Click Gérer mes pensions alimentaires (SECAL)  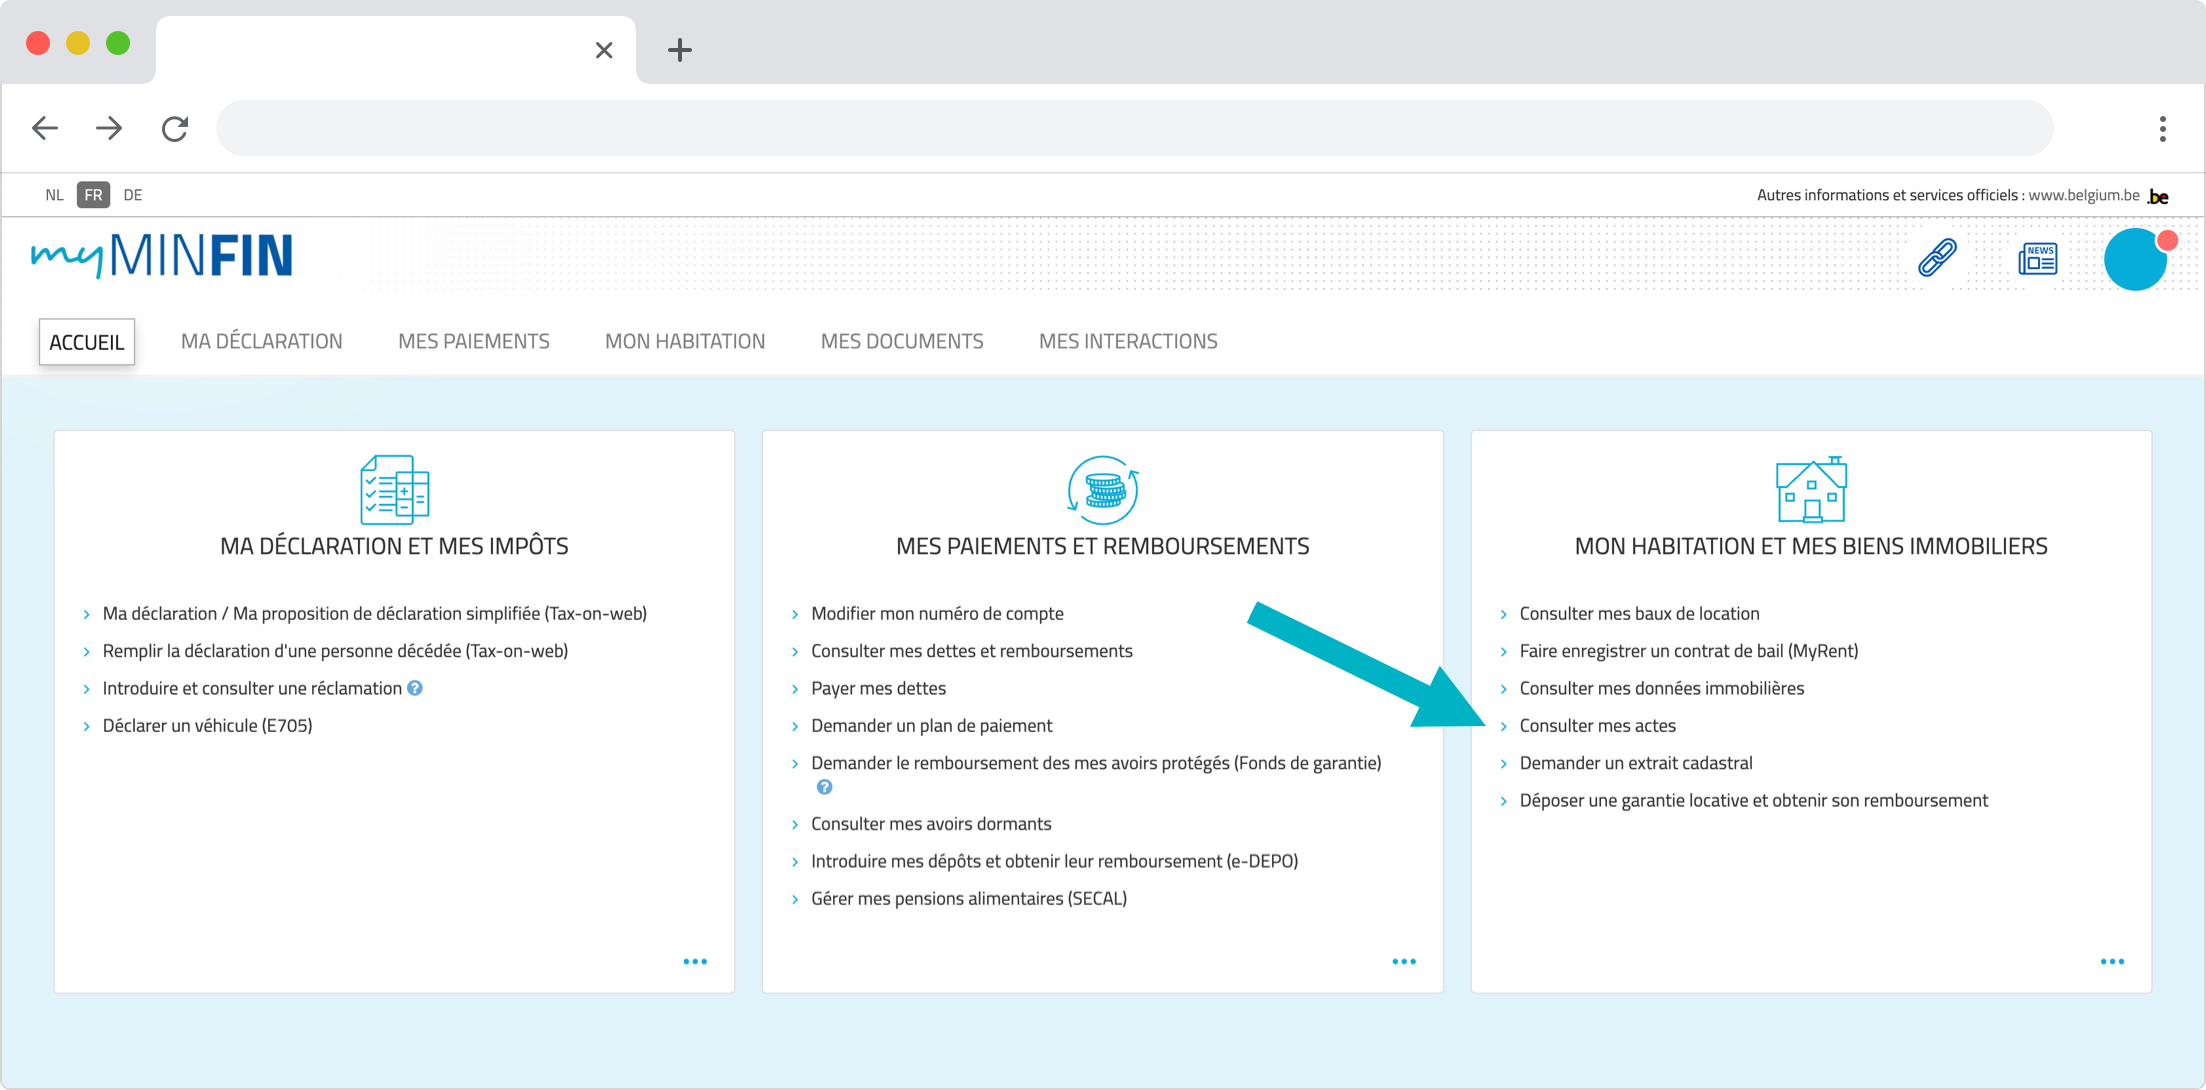[969, 899]
